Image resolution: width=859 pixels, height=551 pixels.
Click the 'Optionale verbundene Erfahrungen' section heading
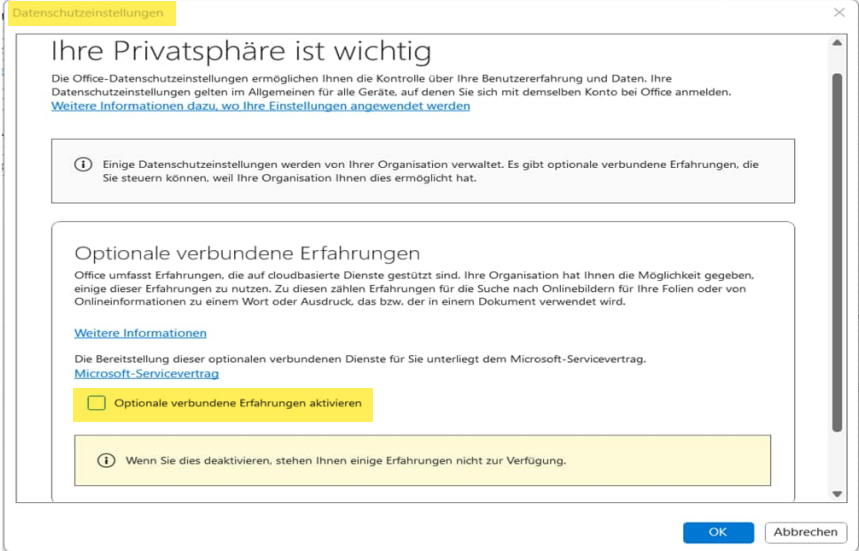247,253
